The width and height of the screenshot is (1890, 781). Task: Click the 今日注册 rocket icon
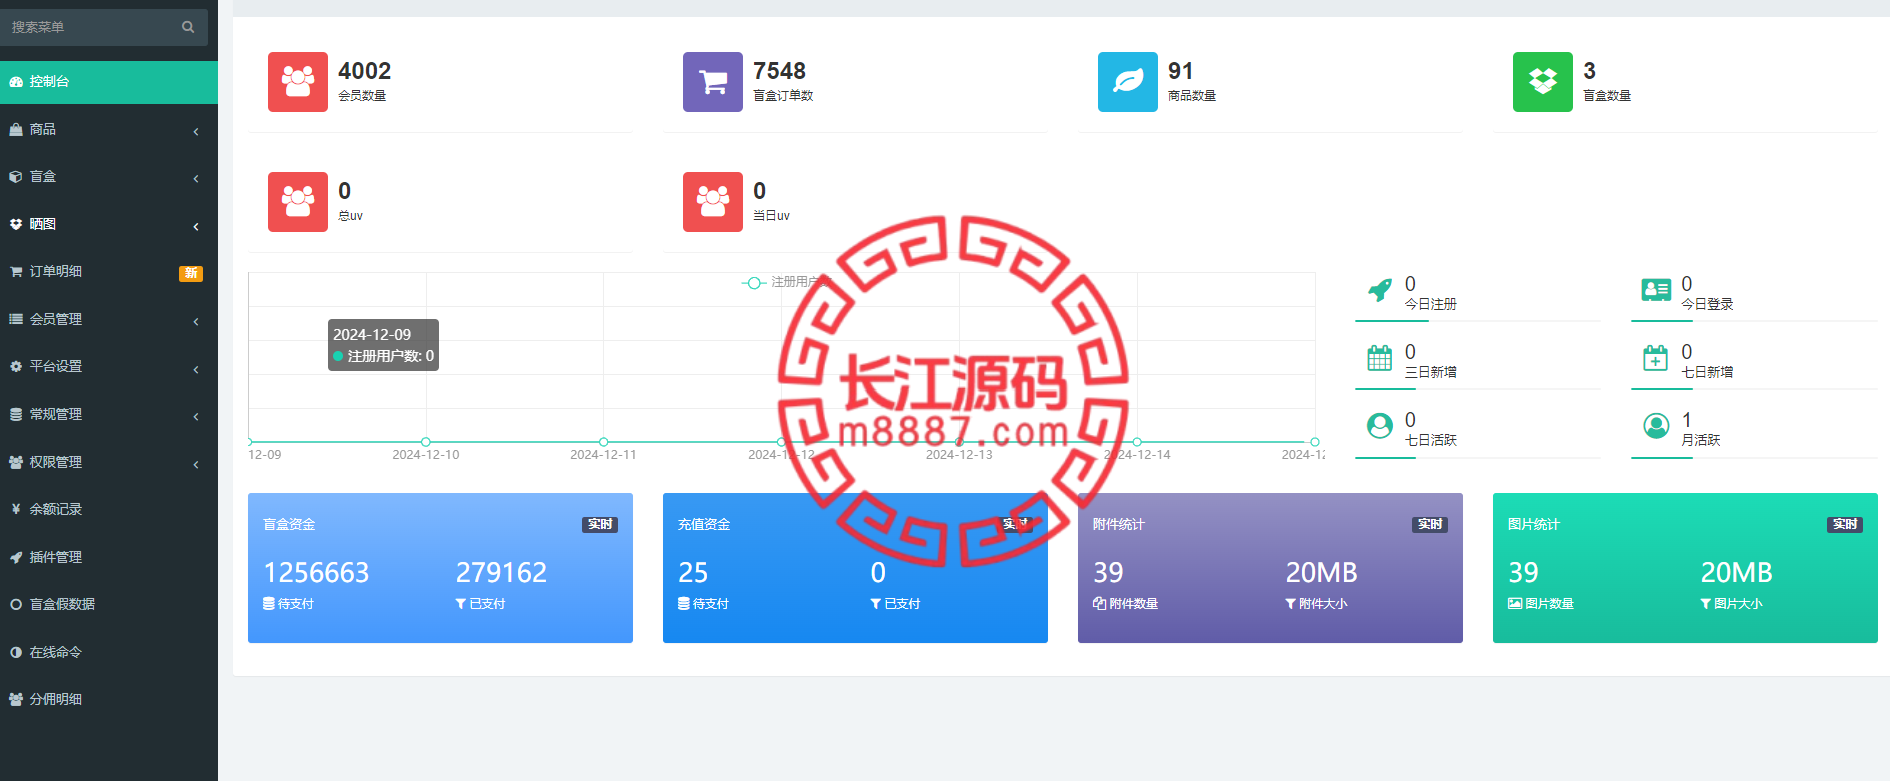(1380, 290)
